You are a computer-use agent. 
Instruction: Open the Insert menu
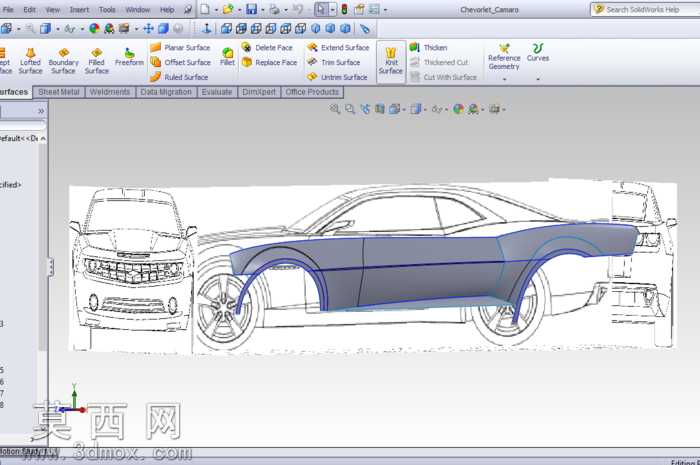pyautogui.click(x=79, y=9)
